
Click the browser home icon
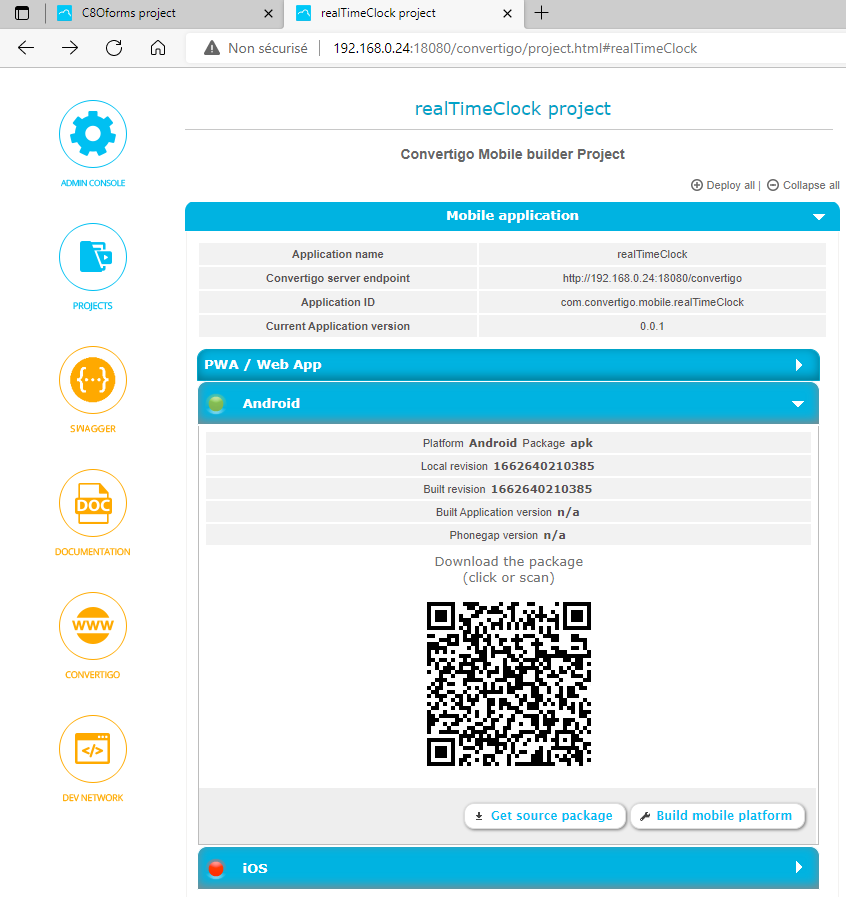tap(157, 48)
